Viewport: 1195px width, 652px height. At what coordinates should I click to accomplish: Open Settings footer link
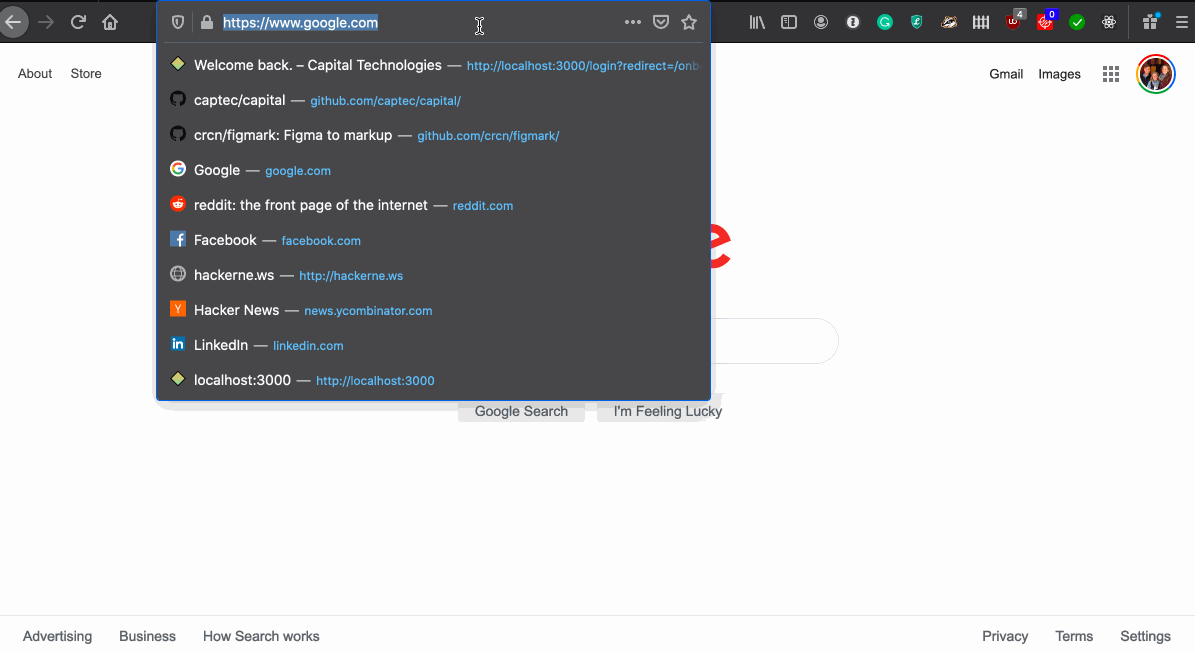pos(1145,636)
